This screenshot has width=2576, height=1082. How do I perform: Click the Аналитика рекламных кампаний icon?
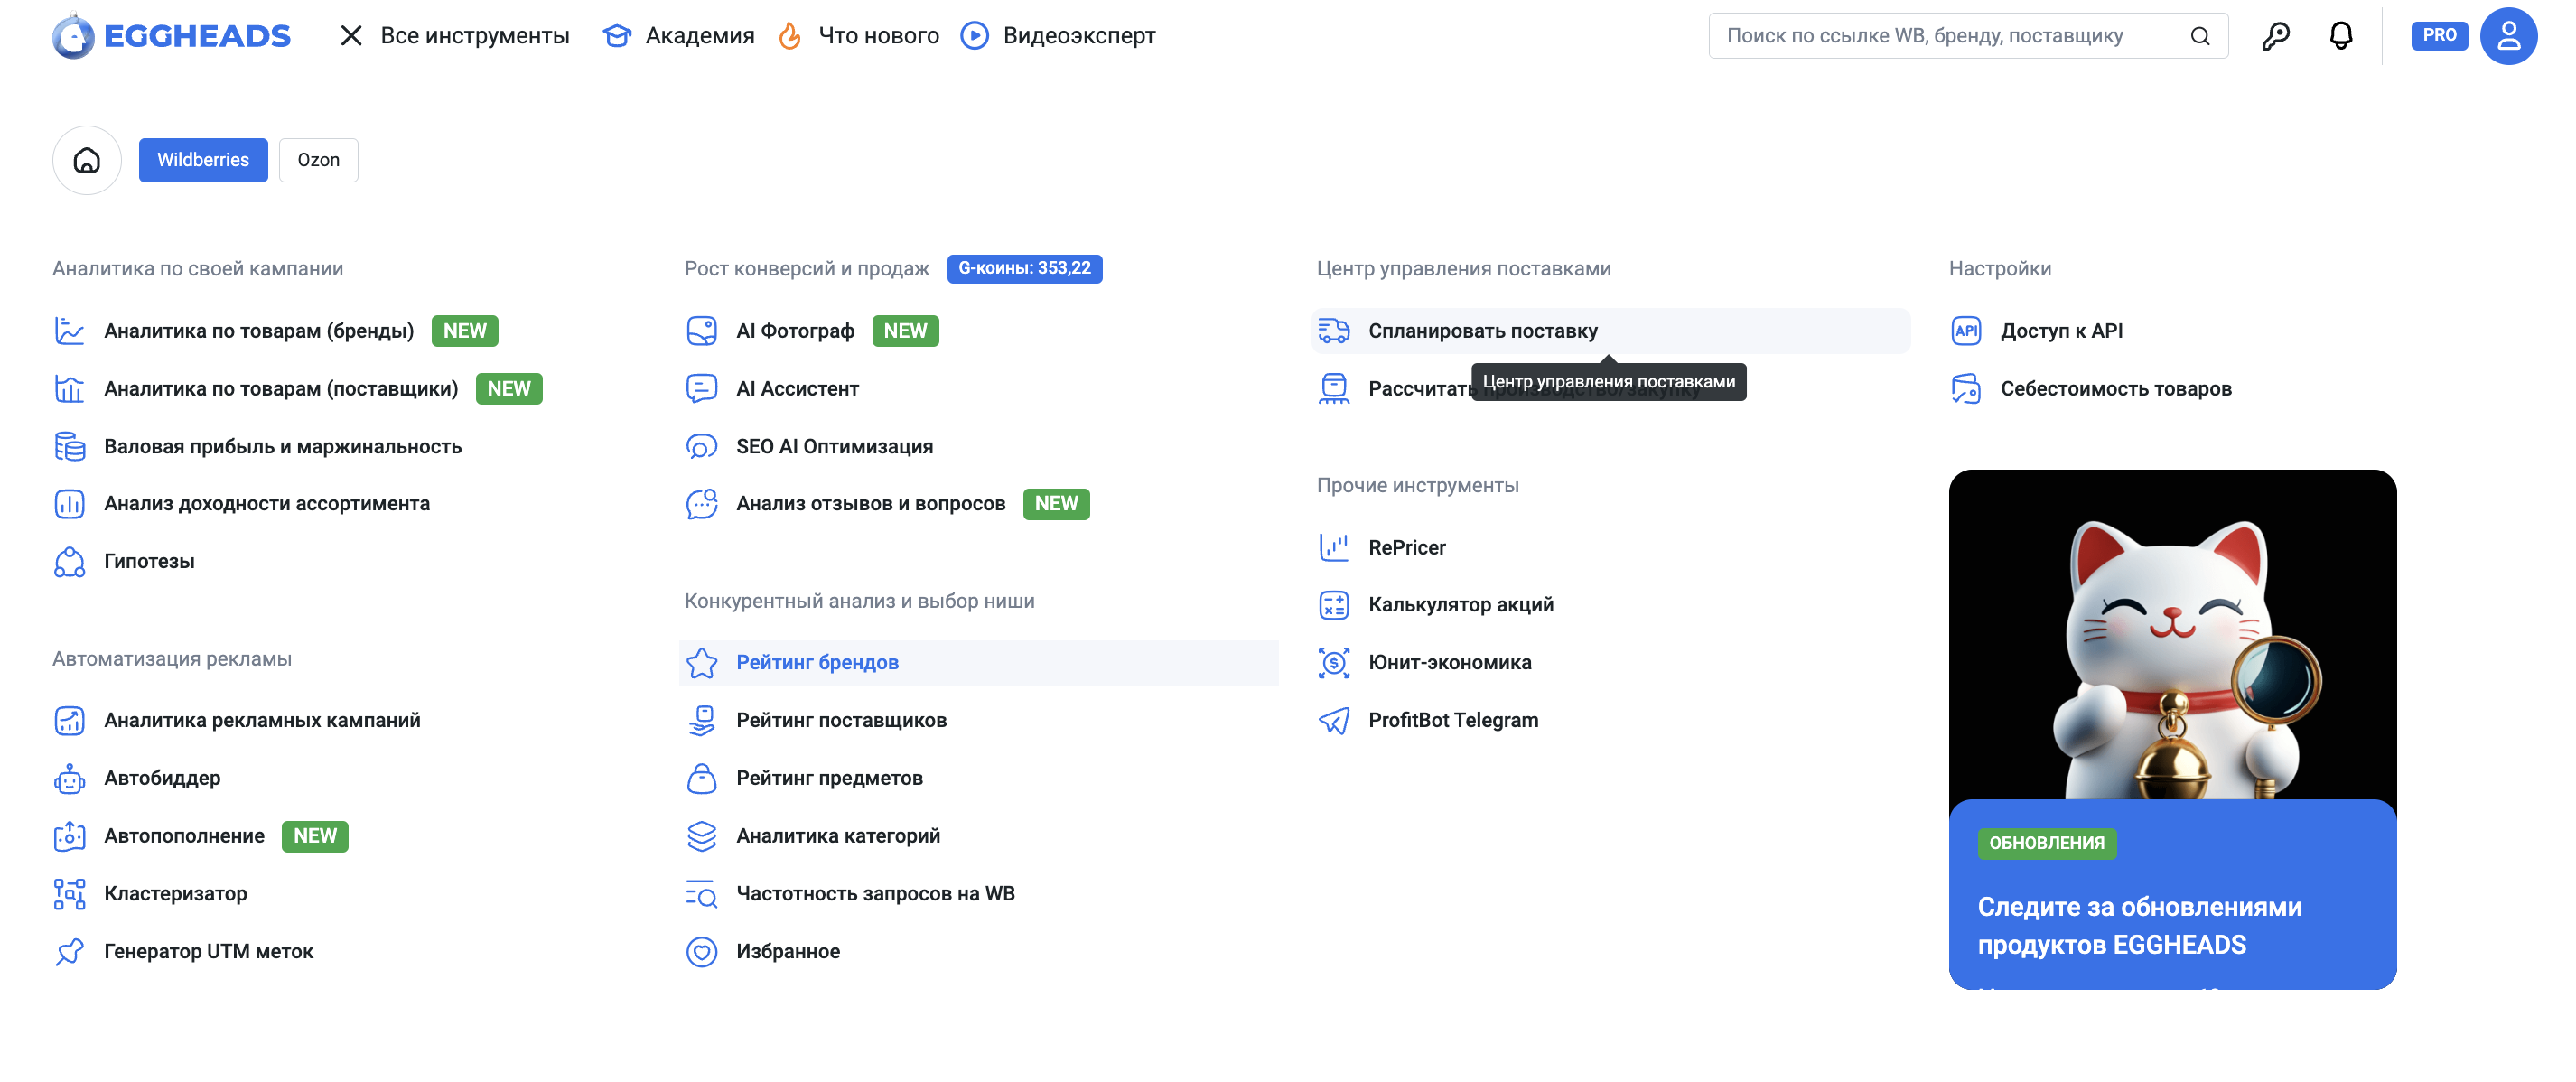pyautogui.click(x=69, y=721)
